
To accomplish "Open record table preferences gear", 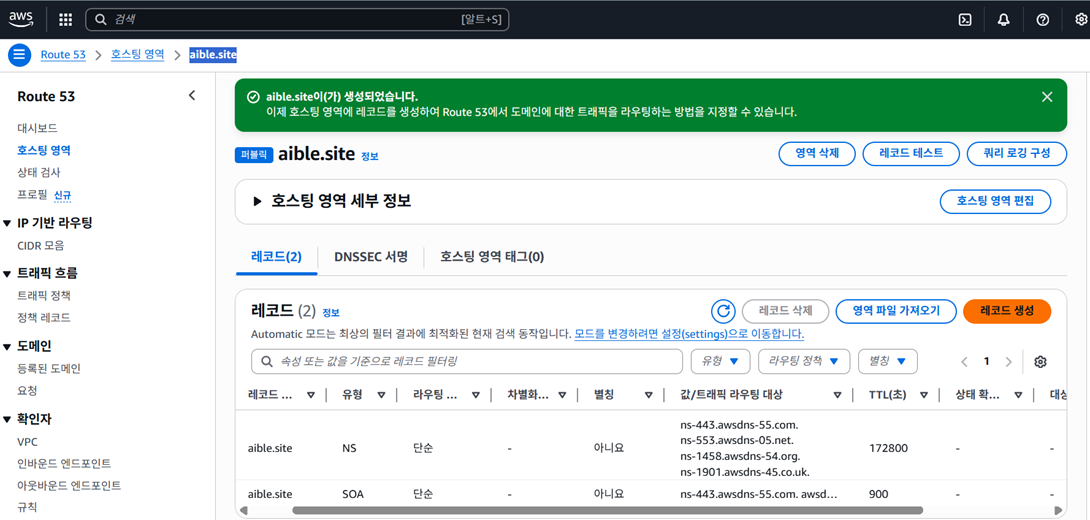I will 1040,361.
